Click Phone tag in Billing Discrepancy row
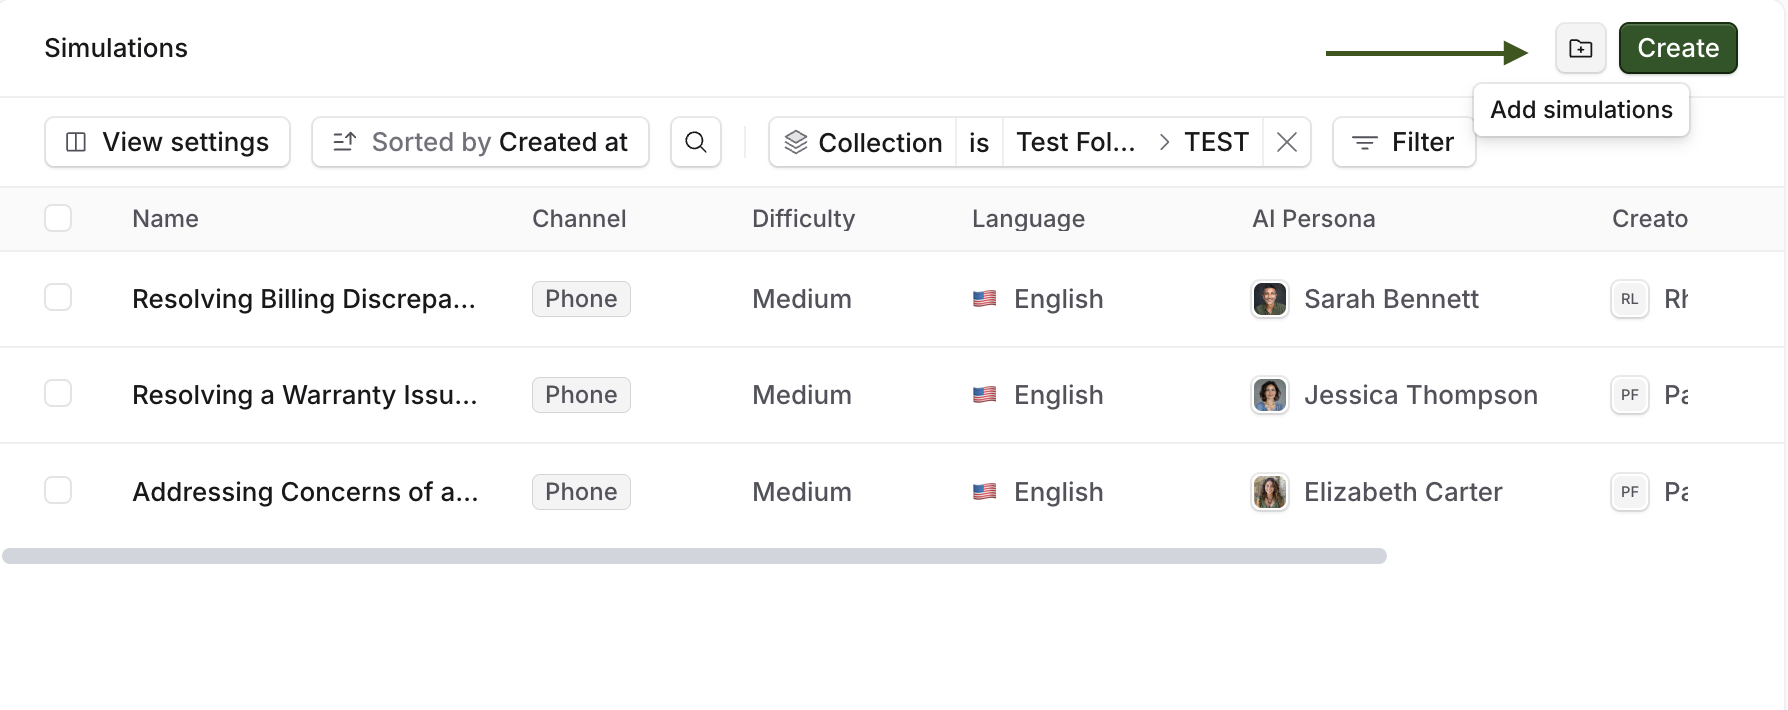 tap(581, 299)
